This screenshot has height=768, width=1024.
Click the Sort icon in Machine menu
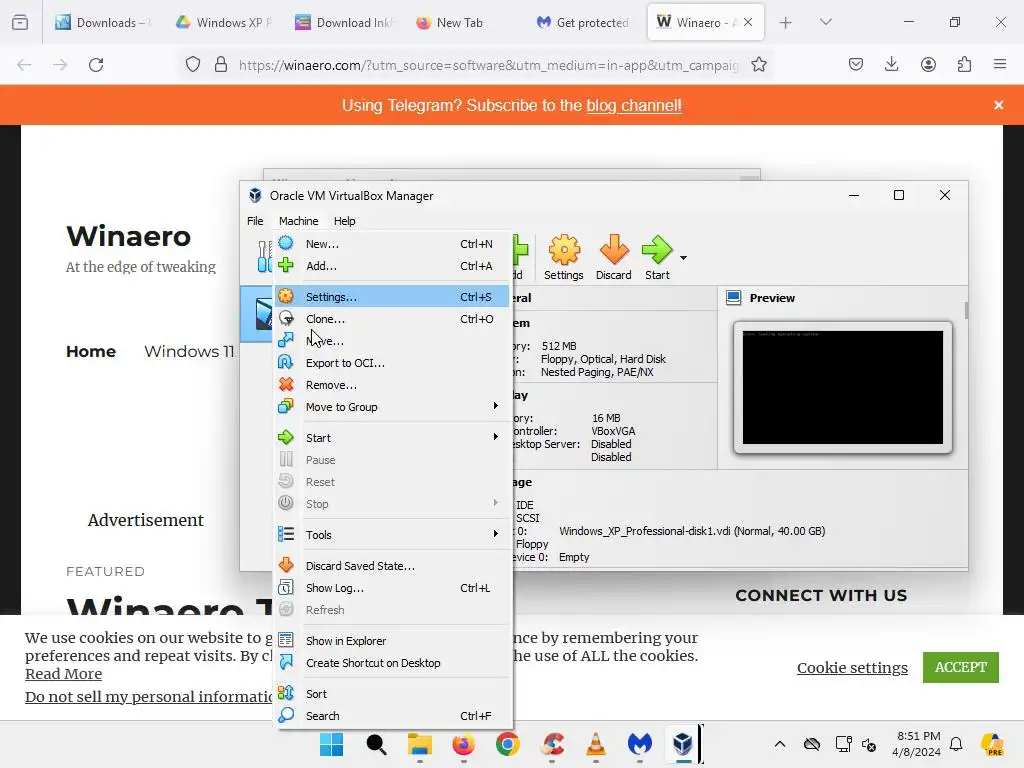pyautogui.click(x=286, y=694)
